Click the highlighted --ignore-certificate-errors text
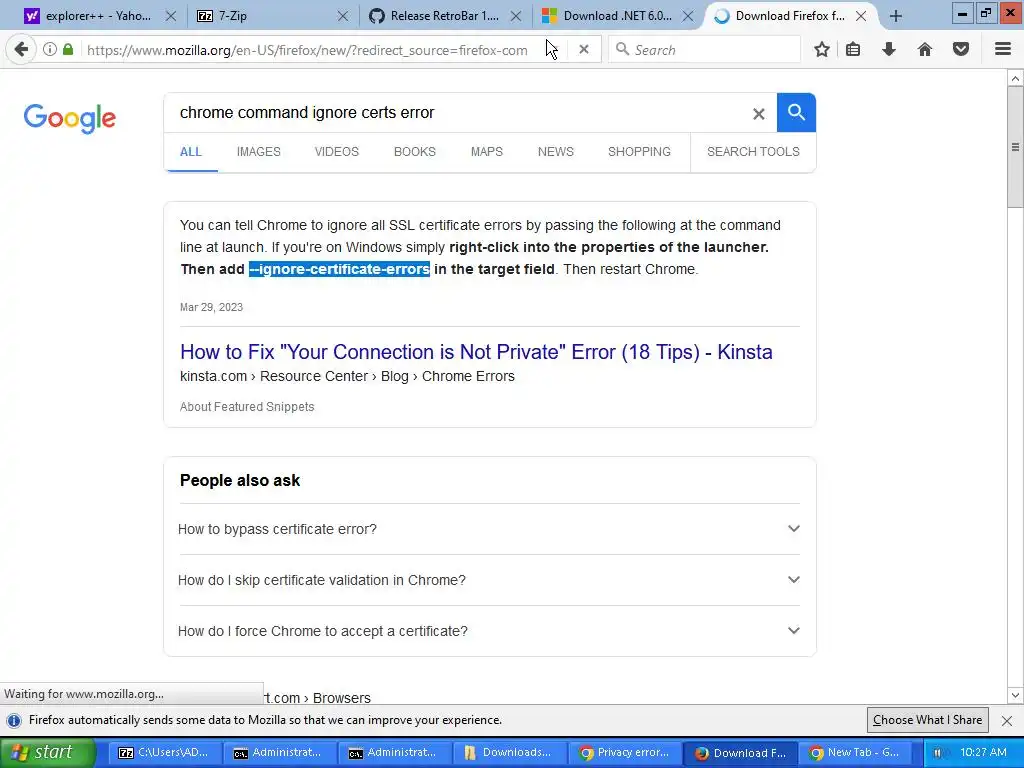 click(x=339, y=269)
